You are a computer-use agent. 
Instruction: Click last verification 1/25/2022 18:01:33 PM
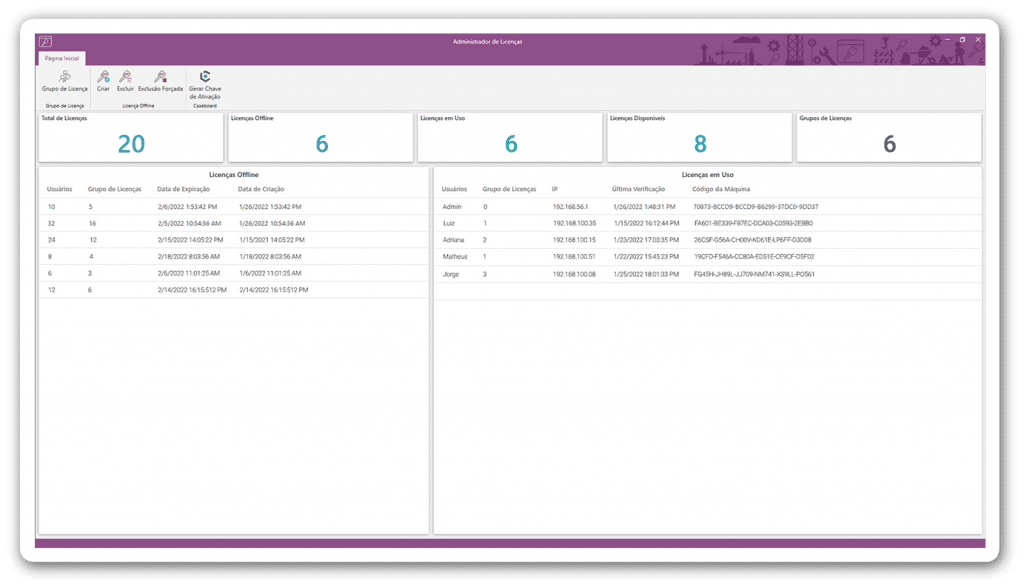(646, 274)
